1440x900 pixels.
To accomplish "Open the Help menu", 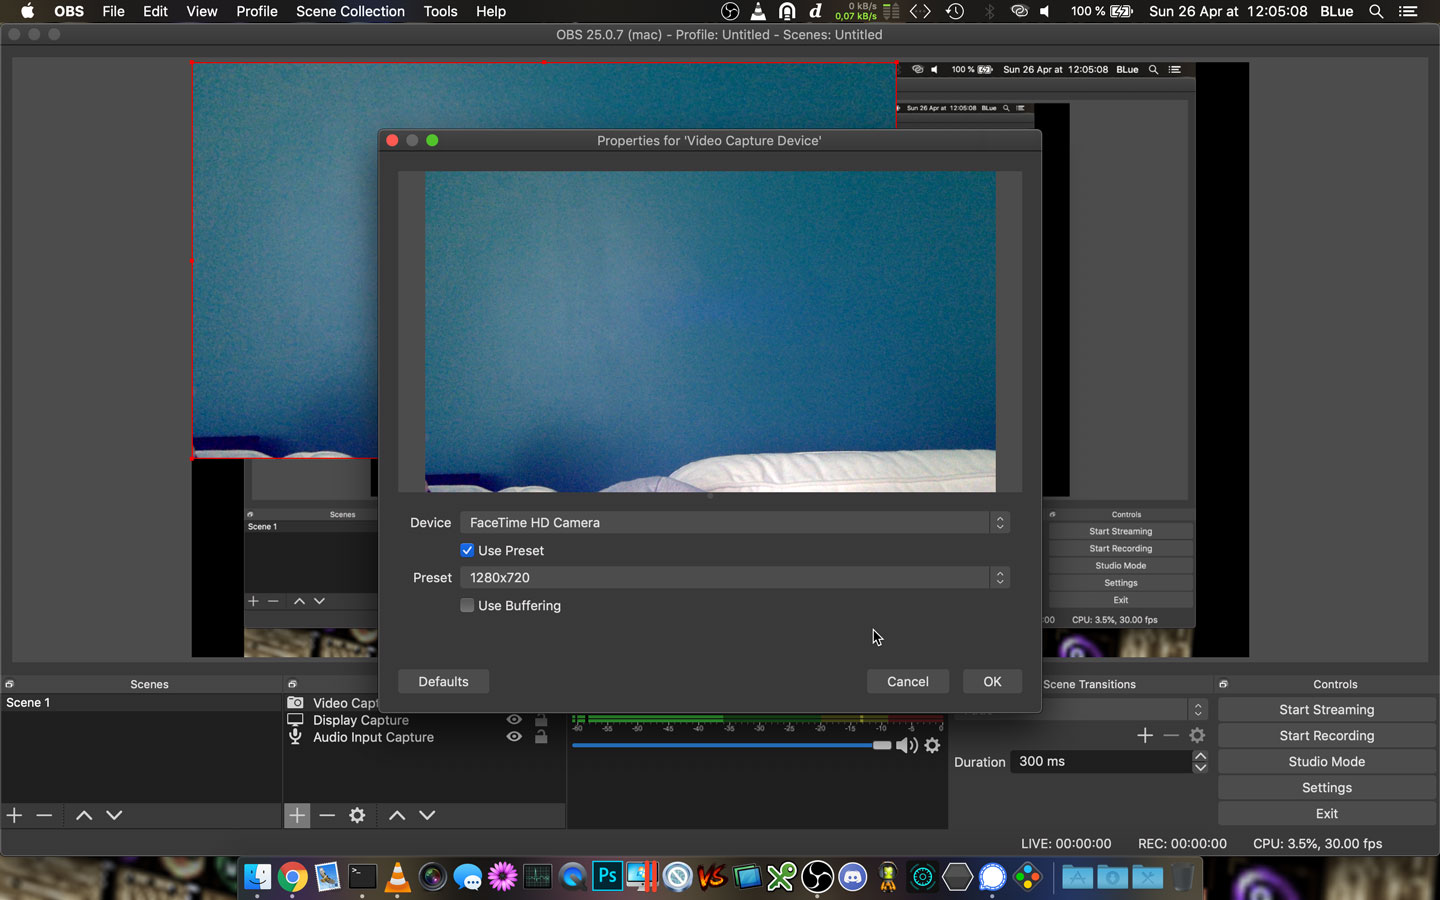I will (491, 11).
